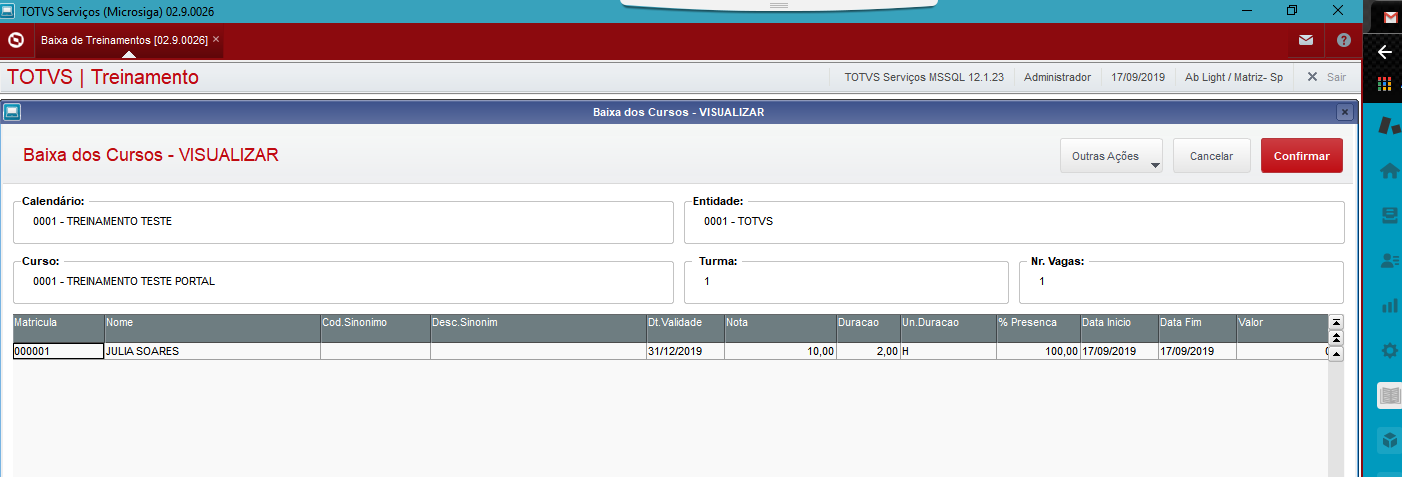1402x477 pixels.
Task: Close the Baixa de Treinamentos tab
Action: point(216,40)
